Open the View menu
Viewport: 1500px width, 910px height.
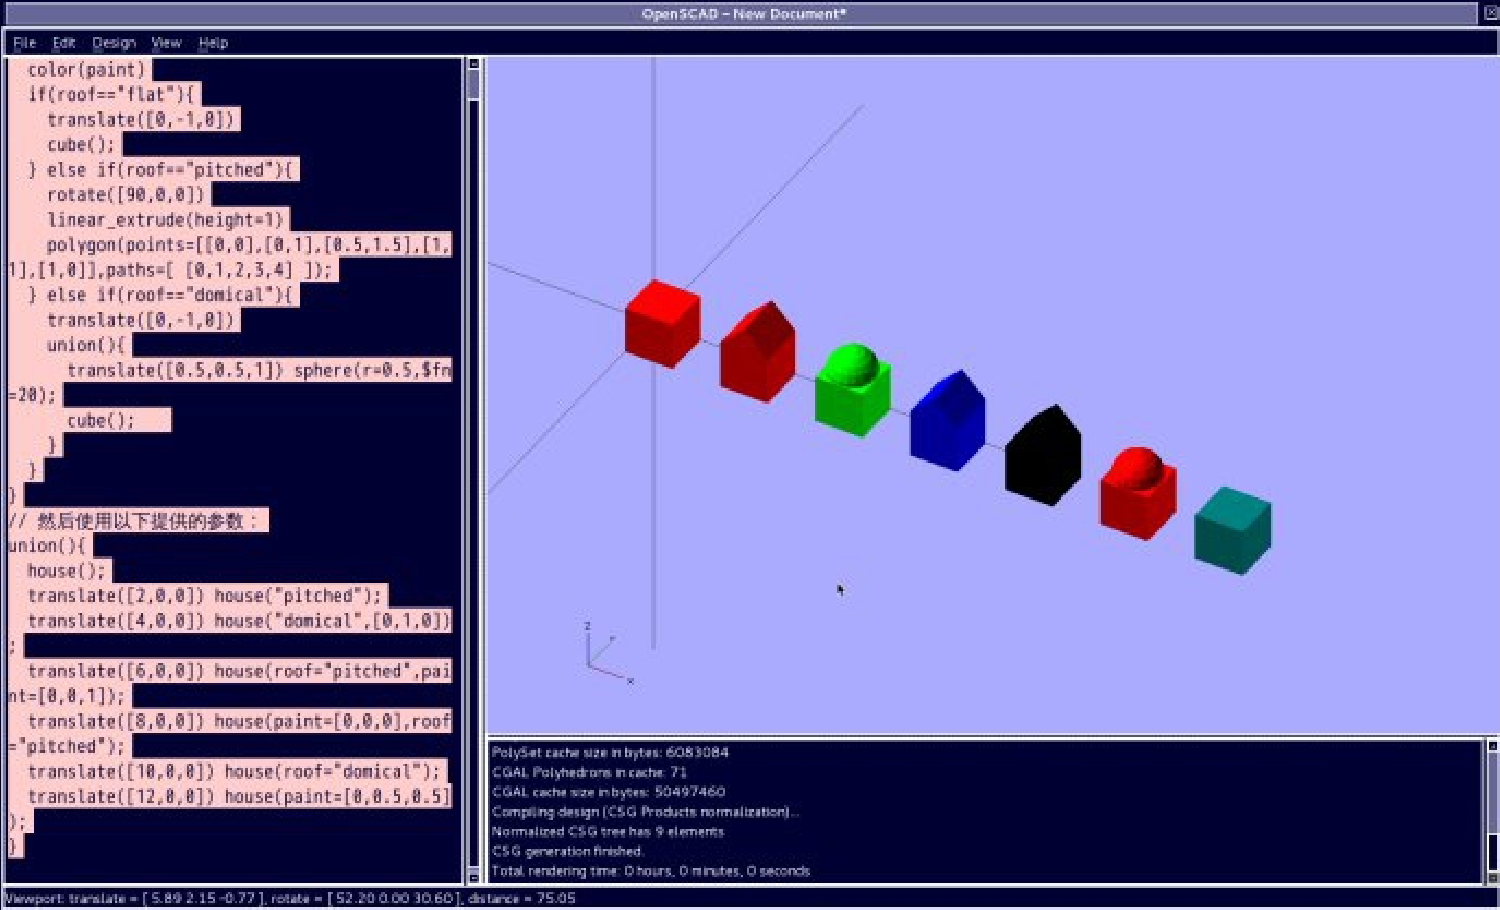(x=166, y=43)
